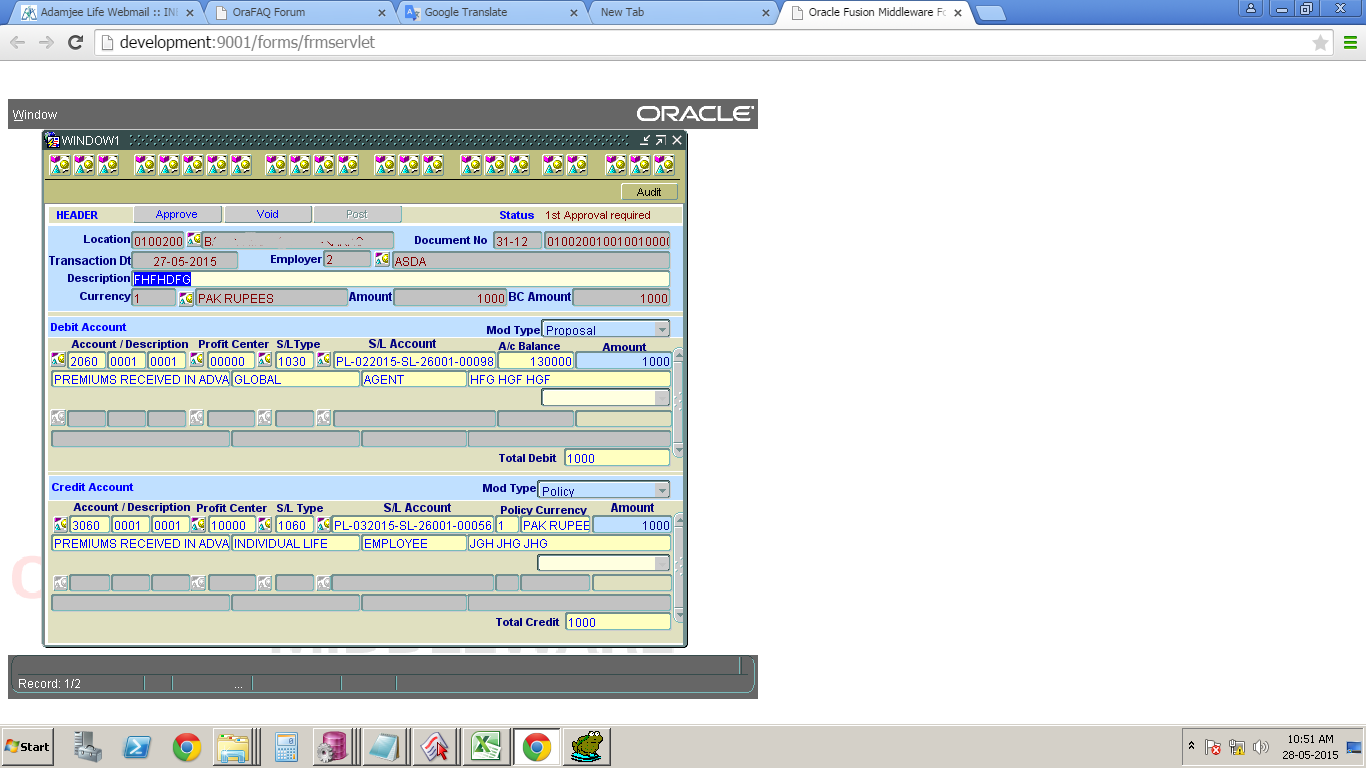Click the Currency lookup icon beside PAK RUPEES

coord(186,298)
